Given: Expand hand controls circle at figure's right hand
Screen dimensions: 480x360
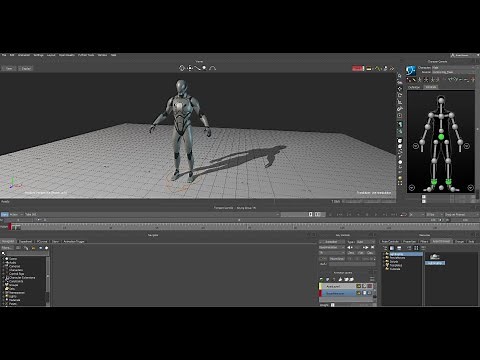Looking at the screenshot, I should (x=416, y=146).
